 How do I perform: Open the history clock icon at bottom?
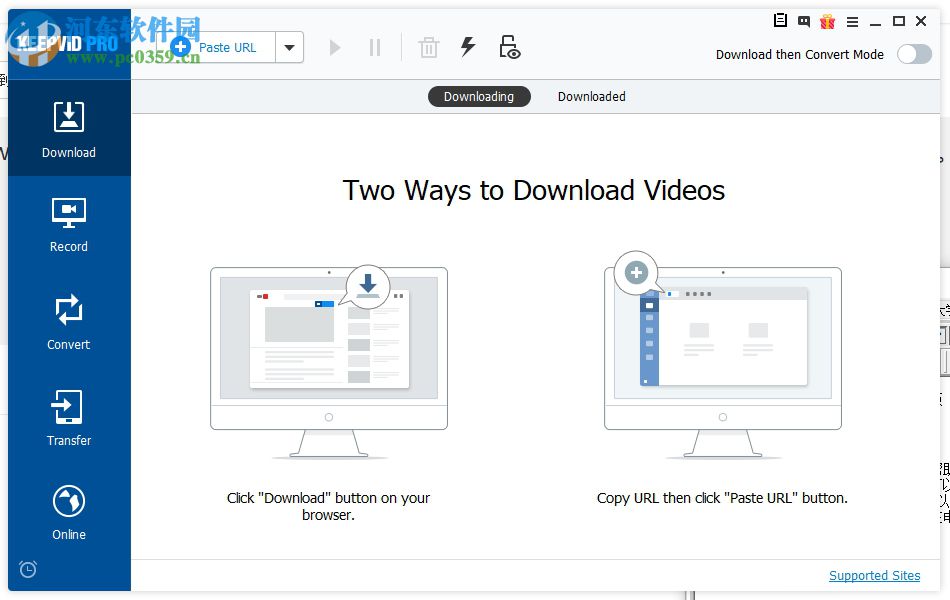click(x=28, y=569)
